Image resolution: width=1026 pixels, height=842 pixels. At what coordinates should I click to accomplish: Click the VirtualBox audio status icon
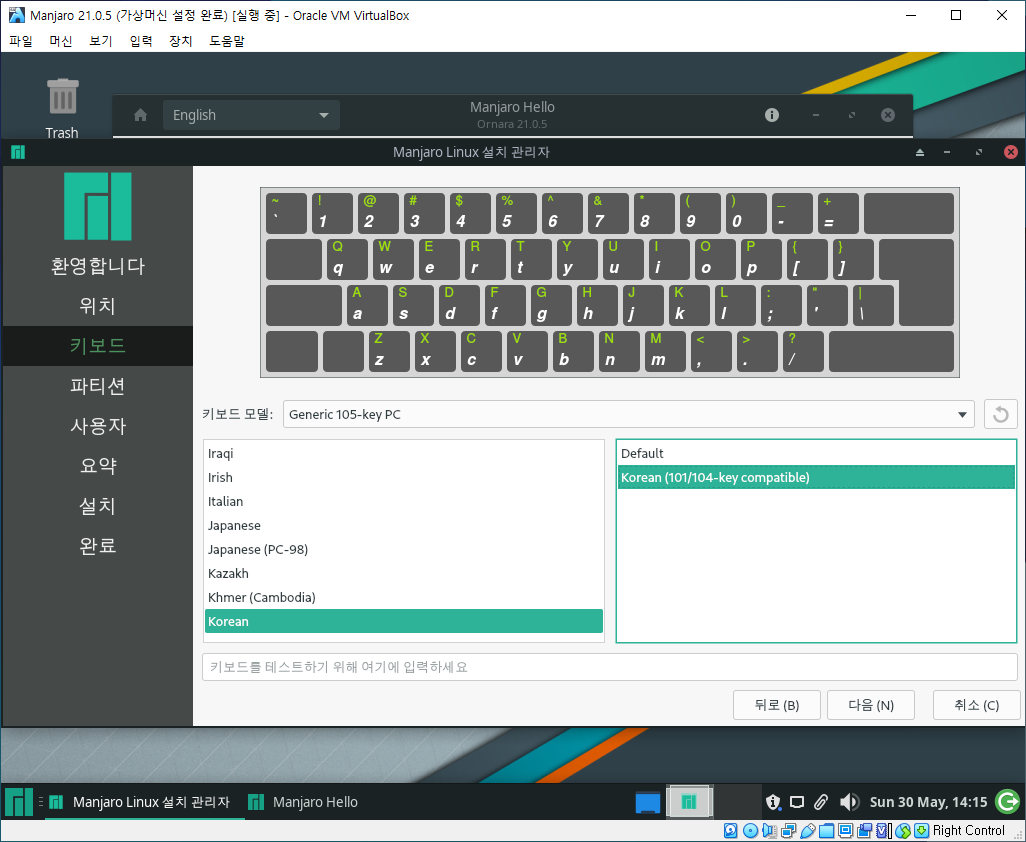[769, 831]
